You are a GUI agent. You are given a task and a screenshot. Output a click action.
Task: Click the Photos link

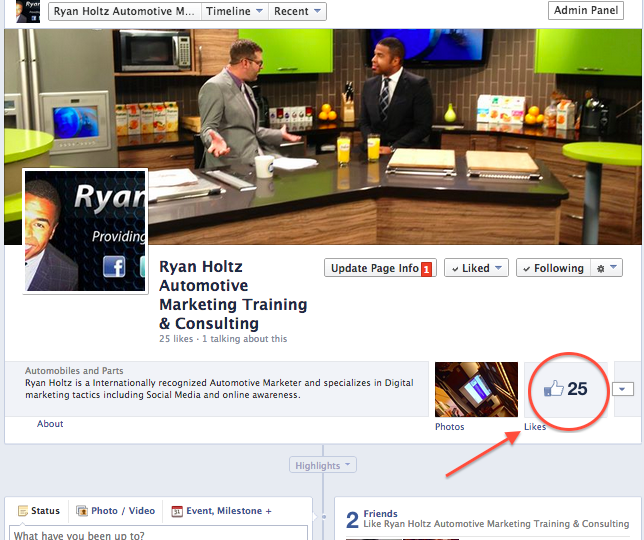[449, 427]
